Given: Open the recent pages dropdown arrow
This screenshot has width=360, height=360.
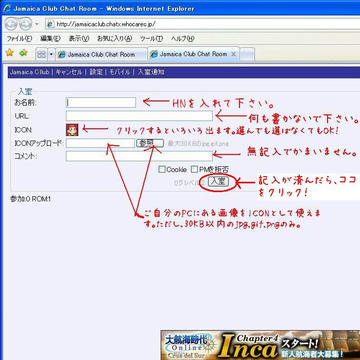Looking at the screenshot, I should pos(37,24).
